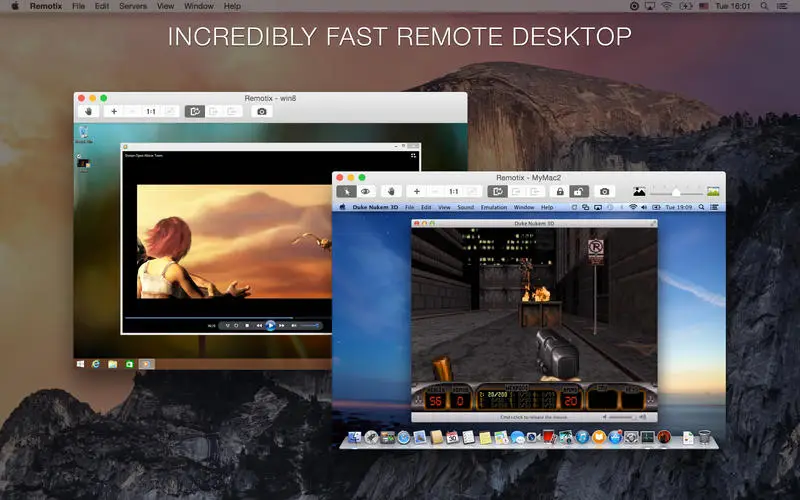Open the Windows Start button in win8 taskbar

pos(80,364)
